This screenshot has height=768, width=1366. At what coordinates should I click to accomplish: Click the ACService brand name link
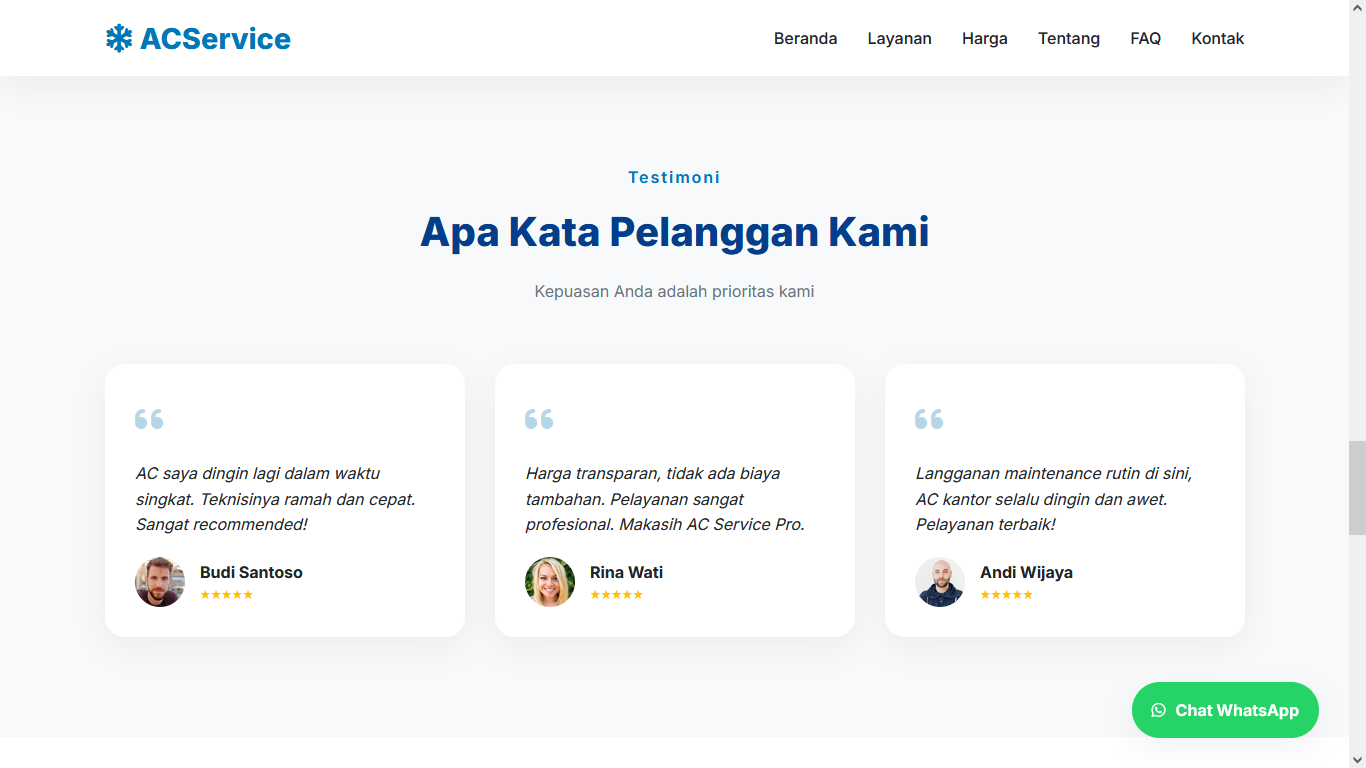pos(215,39)
